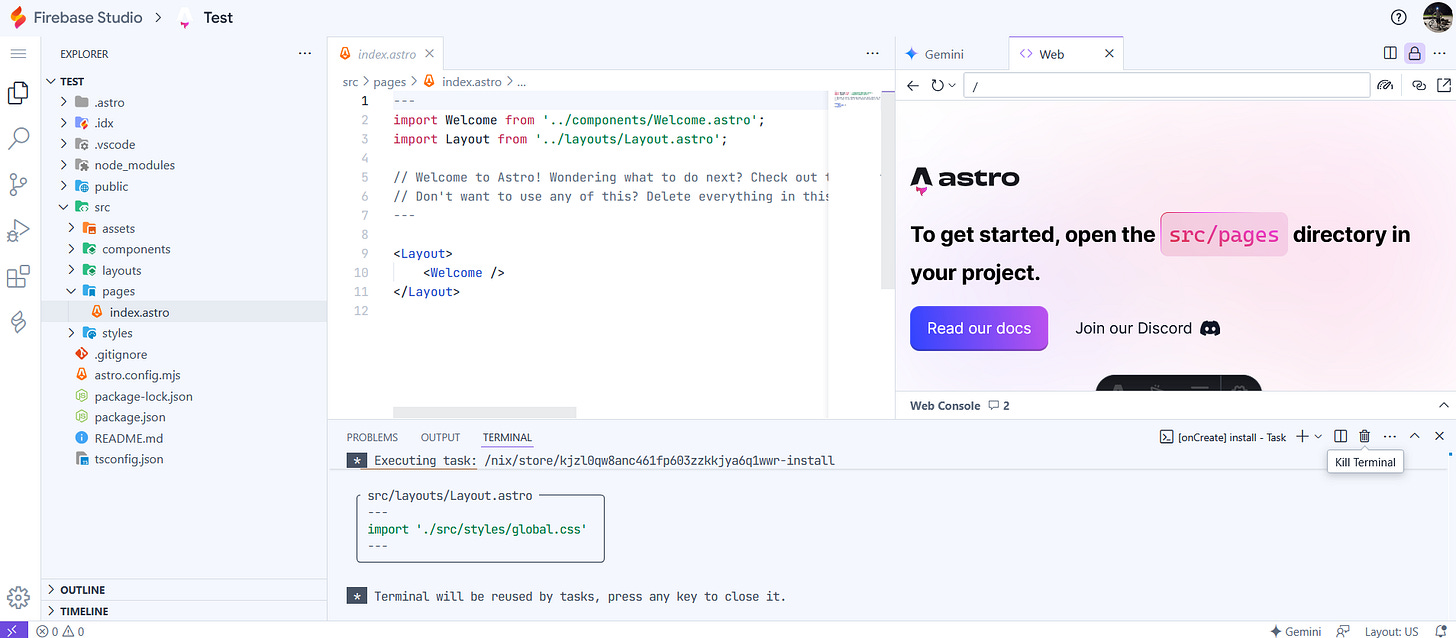Click the Firebase Studio logo
The width and height of the screenshot is (1456, 638).
point(16,17)
